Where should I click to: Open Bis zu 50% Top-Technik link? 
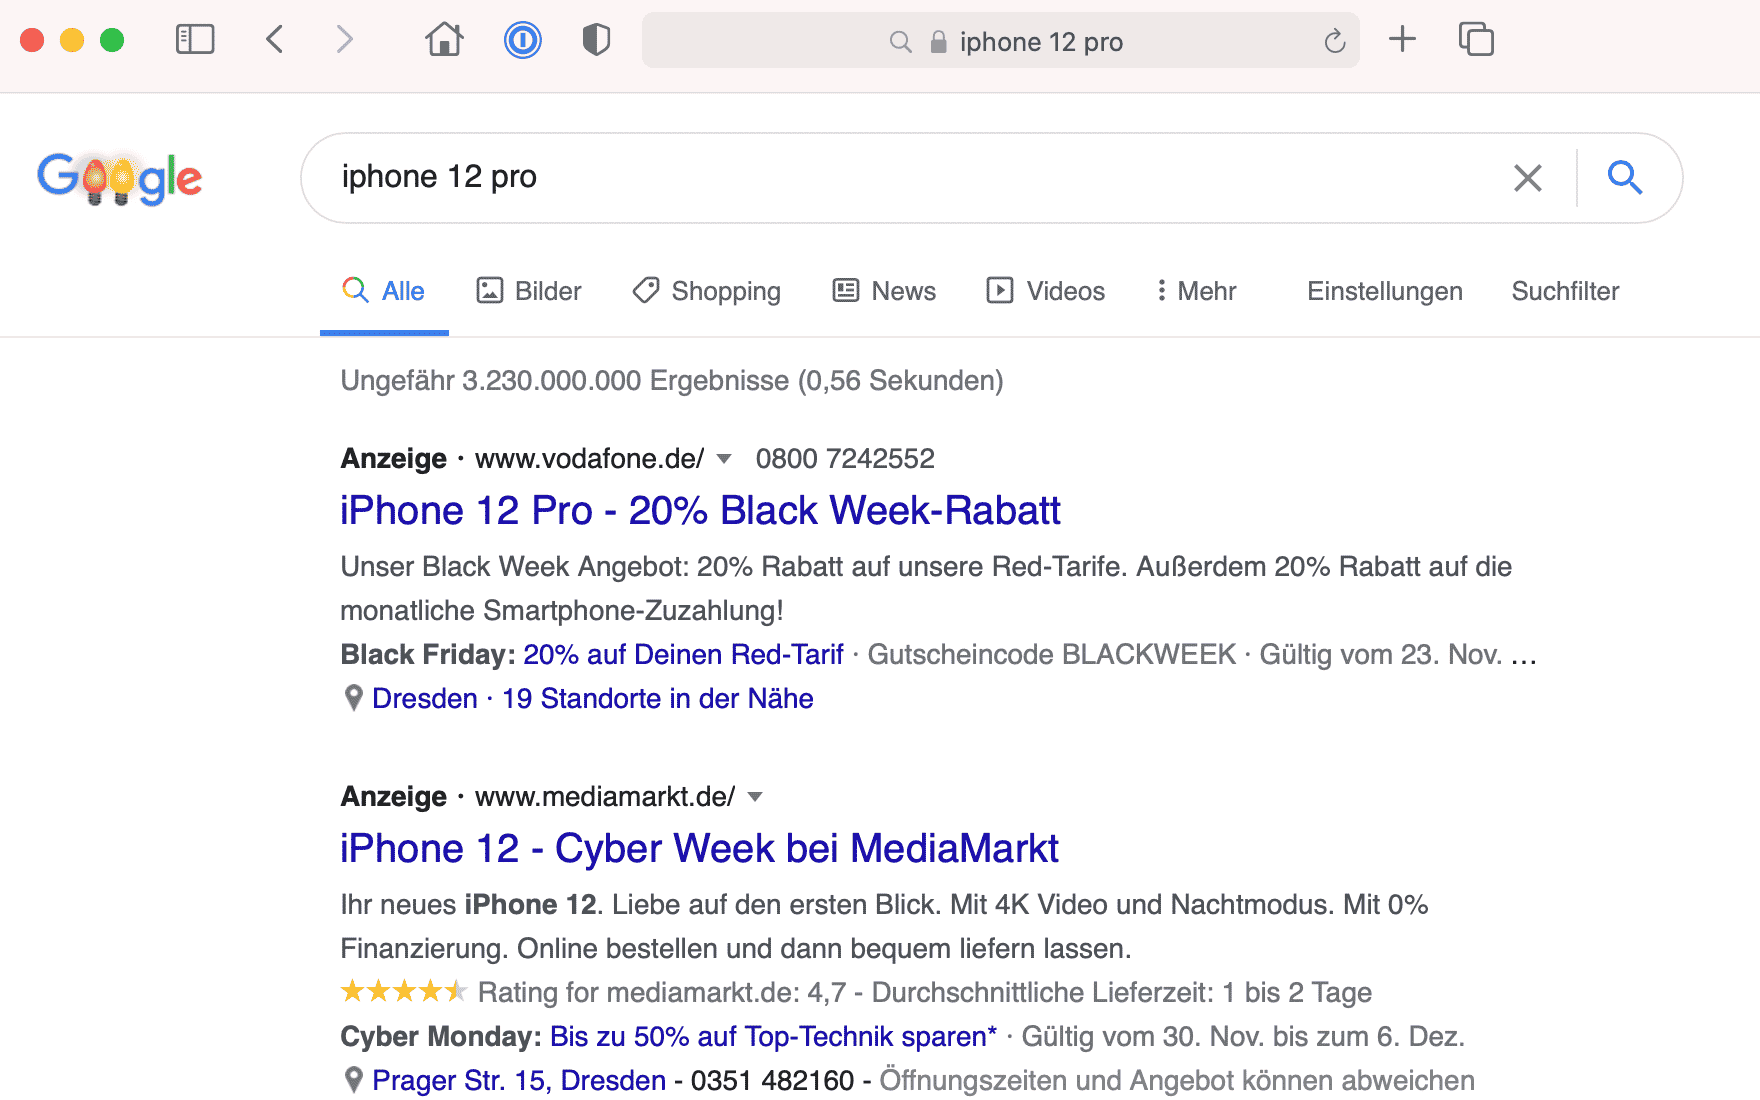[774, 1037]
